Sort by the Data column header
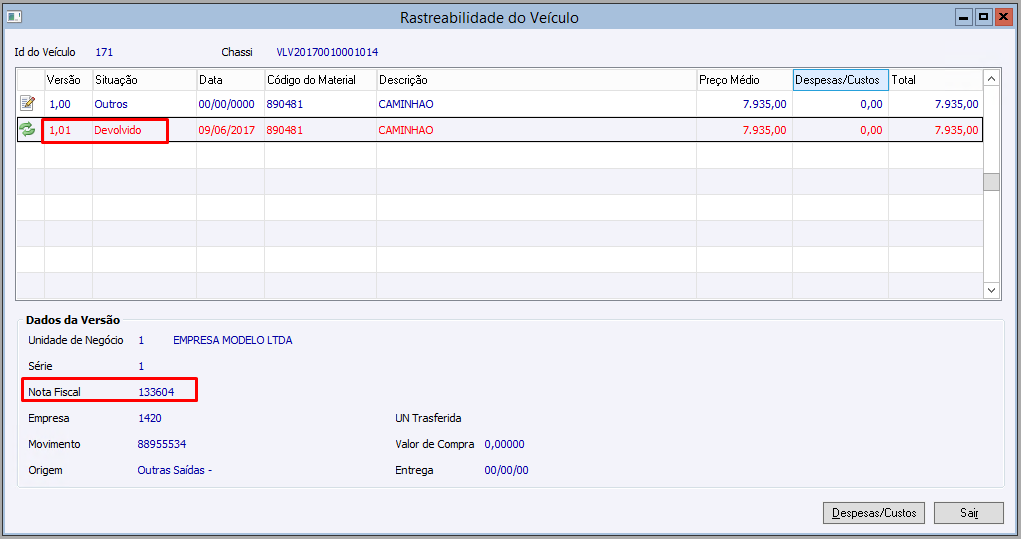The image size is (1021, 539). (231, 79)
